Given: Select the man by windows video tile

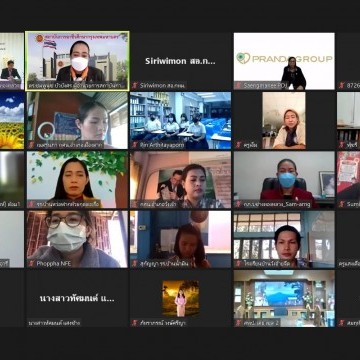Looking at the screenshot, I should [x=284, y=239].
